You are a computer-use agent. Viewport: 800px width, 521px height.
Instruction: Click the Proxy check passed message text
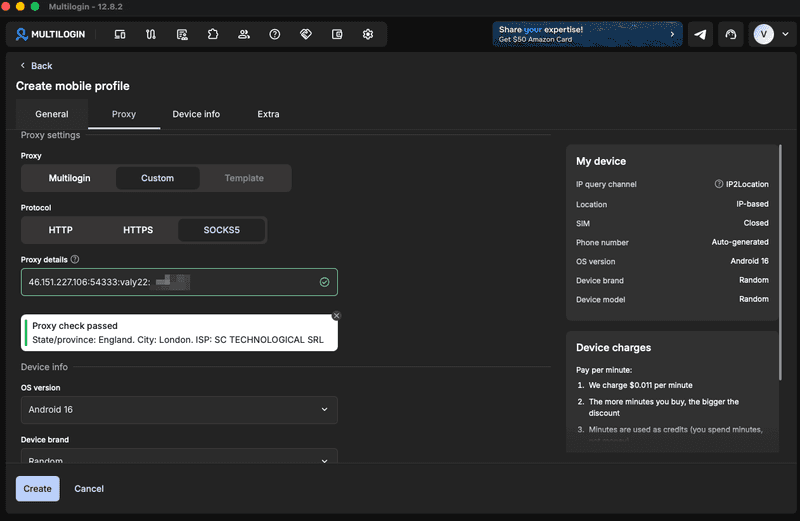pyautogui.click(x=75, y=326)
